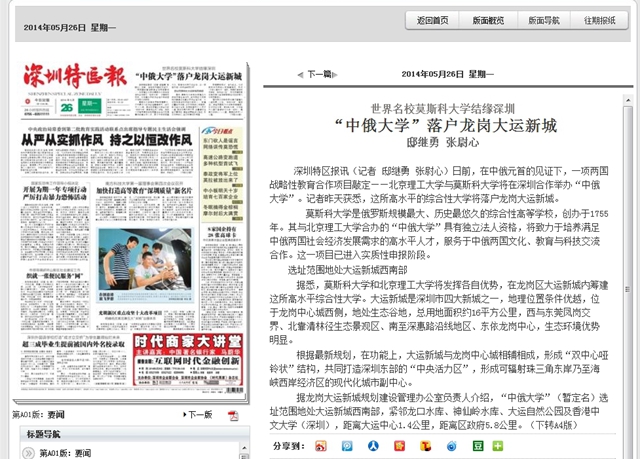The height and width of the screenshot is (459, 640).
Task: Open 版面概览 tab
Action: [488, 20]
